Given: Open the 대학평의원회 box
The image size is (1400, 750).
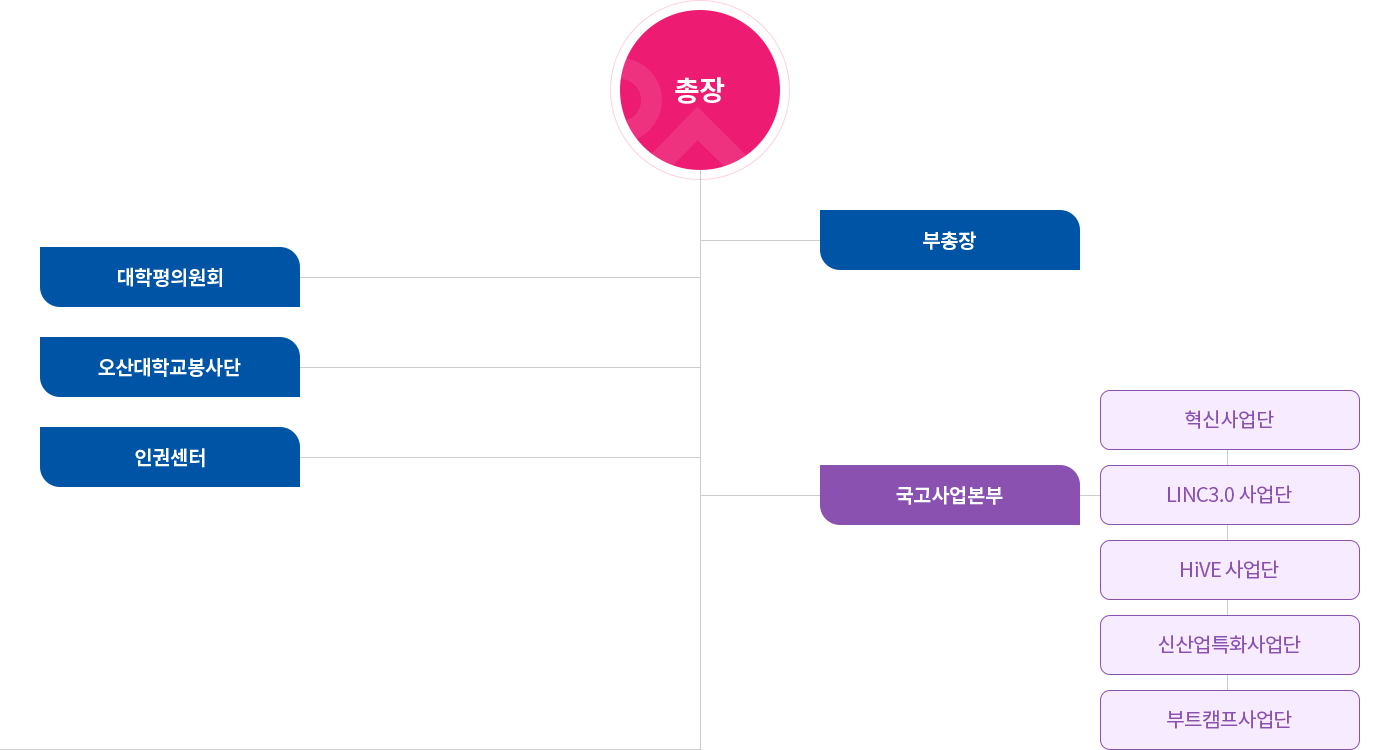Looking at the screenshot, I should point(170,277).
